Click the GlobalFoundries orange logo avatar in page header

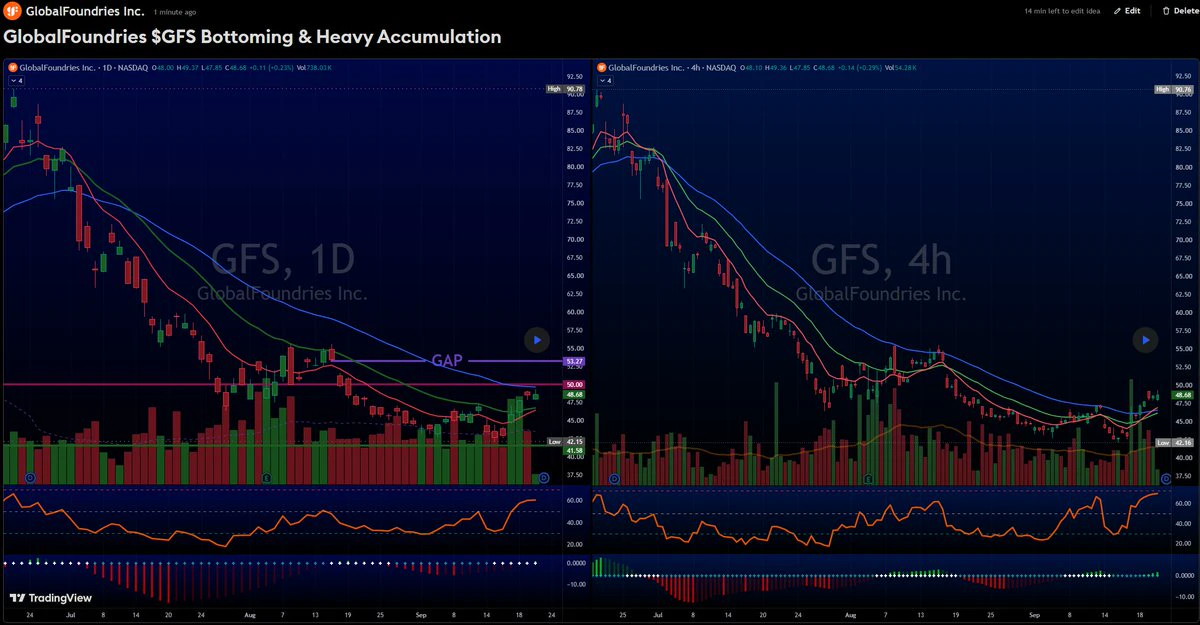click(x=13, y=11)
